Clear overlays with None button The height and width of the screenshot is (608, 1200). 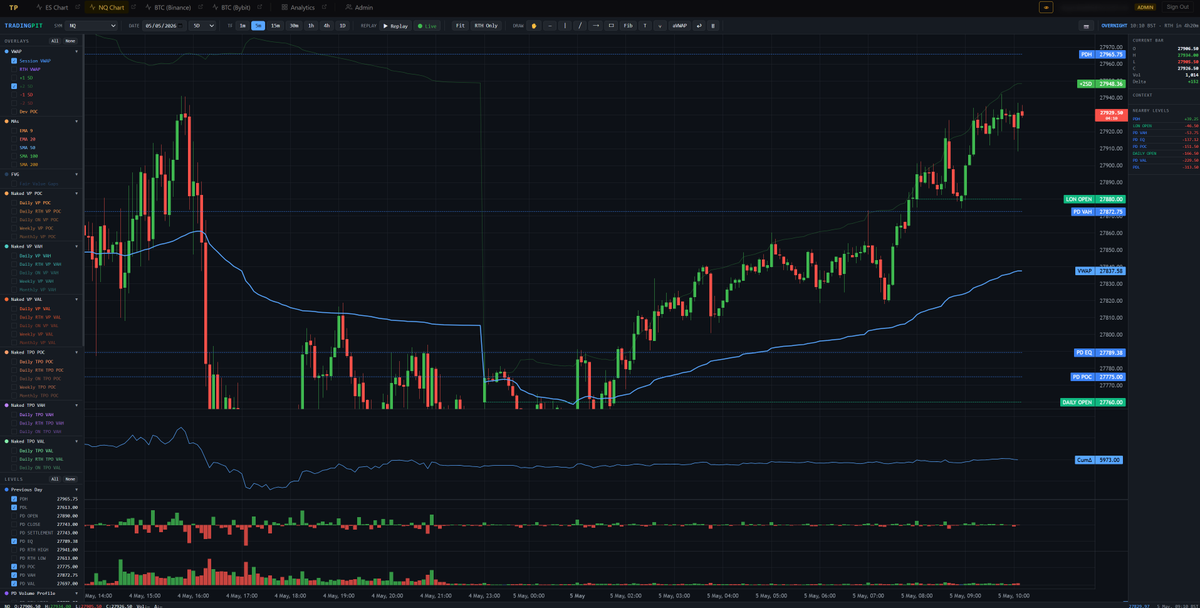(70, 41)
